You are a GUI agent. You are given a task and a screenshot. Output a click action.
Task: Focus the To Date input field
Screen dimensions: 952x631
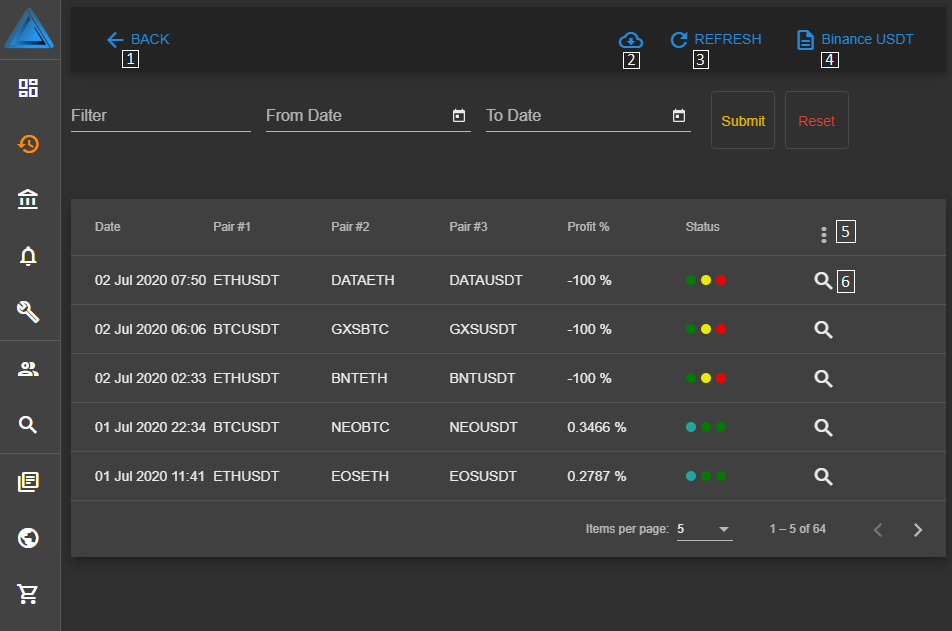pyautogui.click(x=588, y=116)
